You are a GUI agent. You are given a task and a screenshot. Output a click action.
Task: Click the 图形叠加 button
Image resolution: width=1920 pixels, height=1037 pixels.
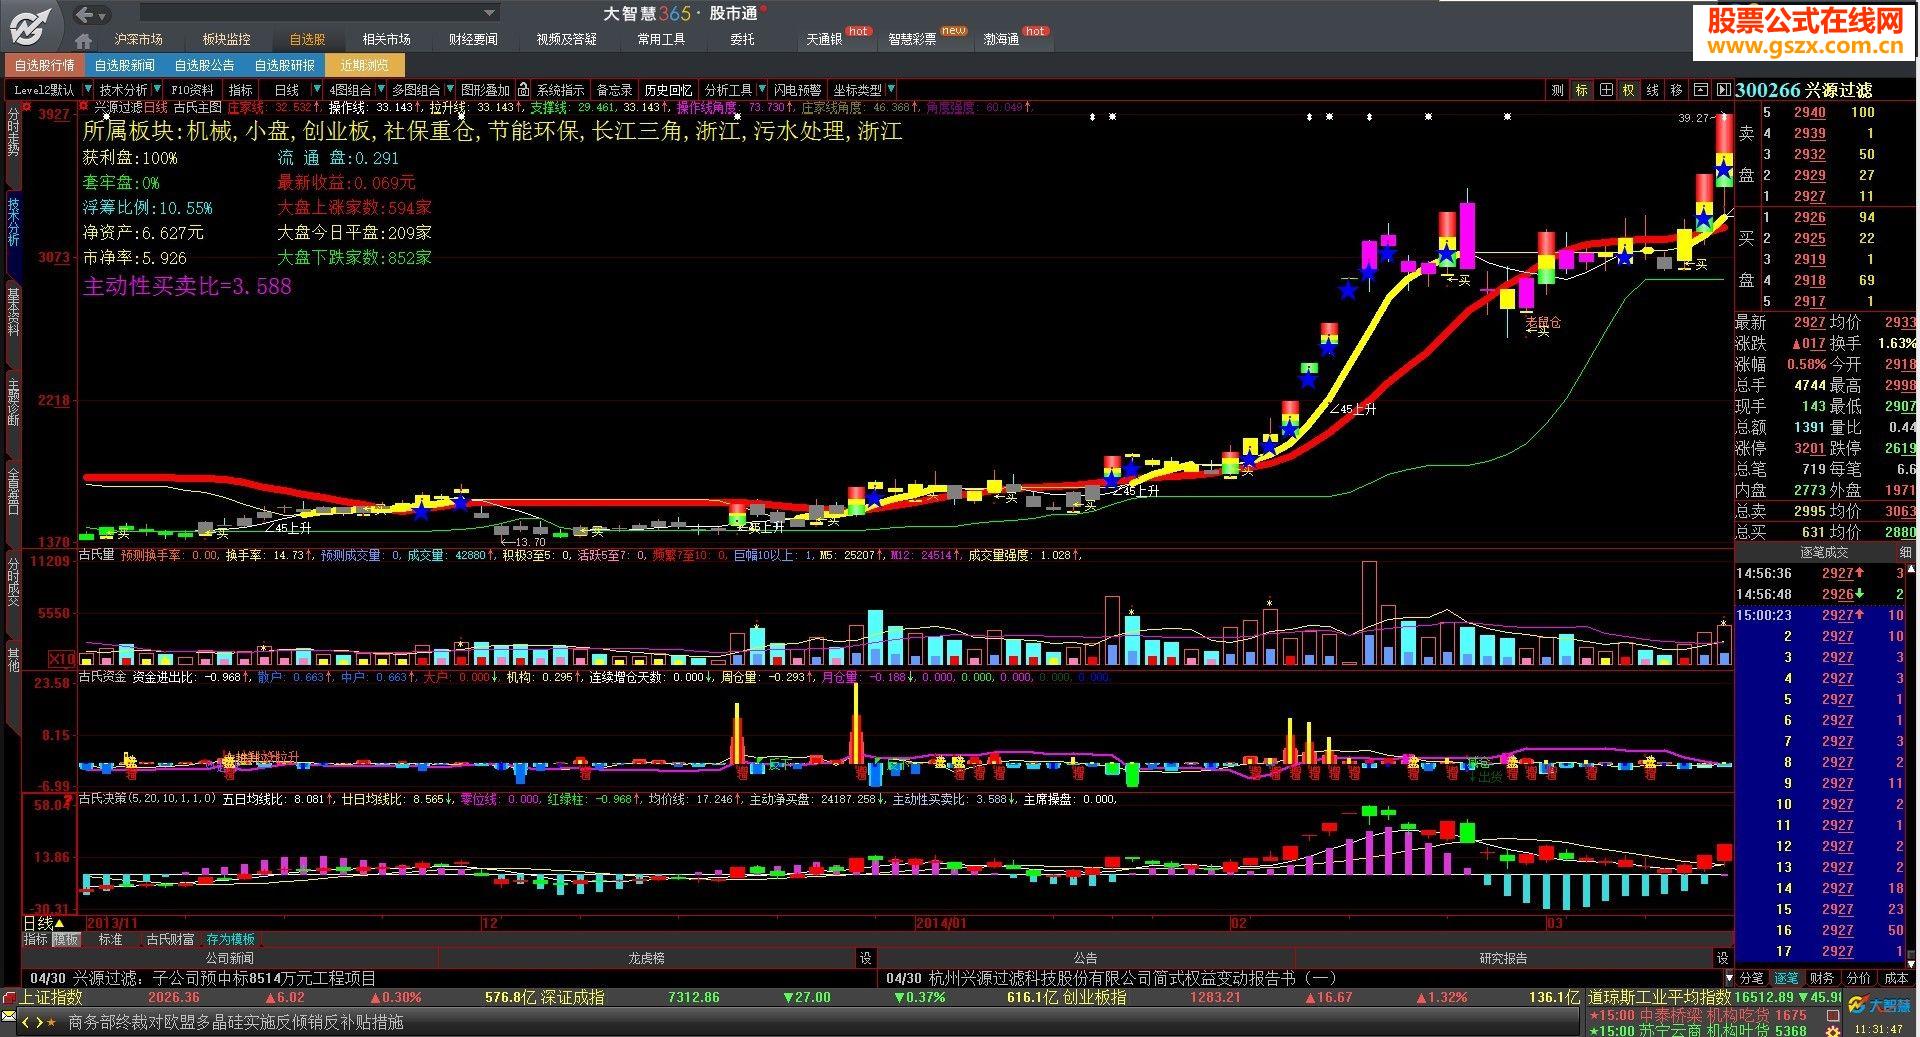[x=485, y=90]
